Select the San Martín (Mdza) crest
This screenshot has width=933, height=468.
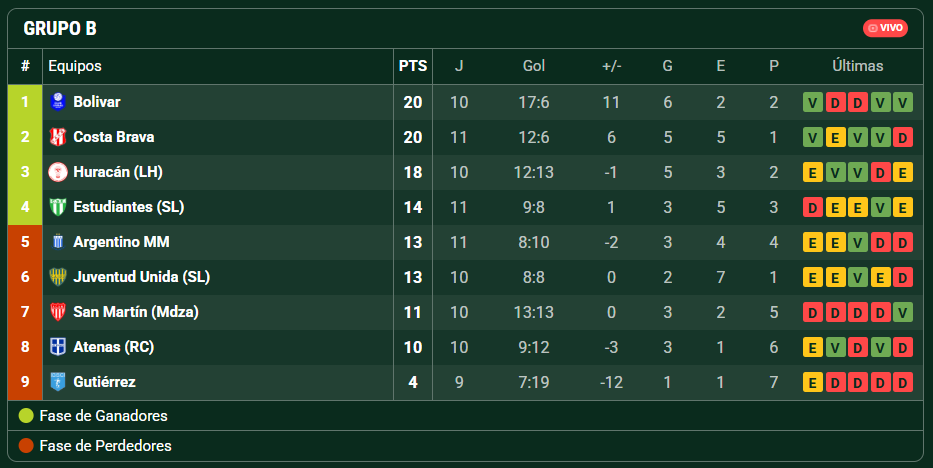[58, 312]
